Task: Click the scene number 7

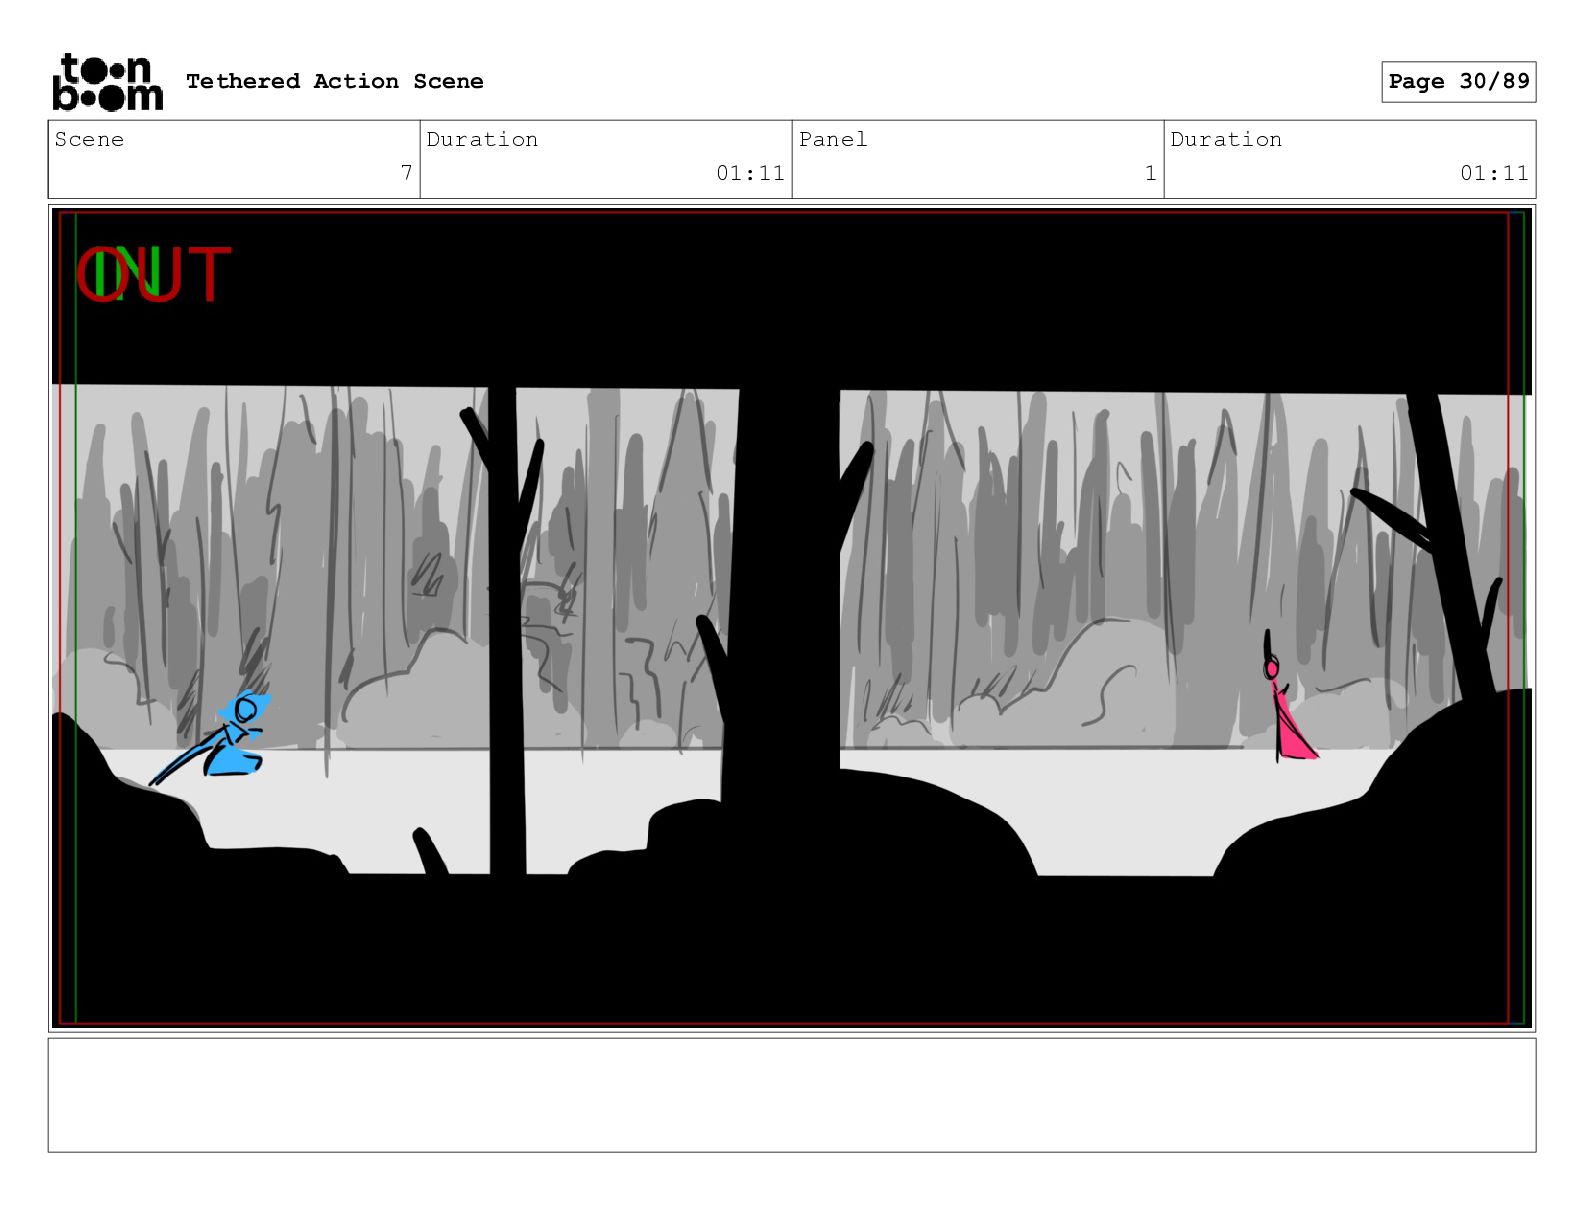Action: tap(406, 173)
